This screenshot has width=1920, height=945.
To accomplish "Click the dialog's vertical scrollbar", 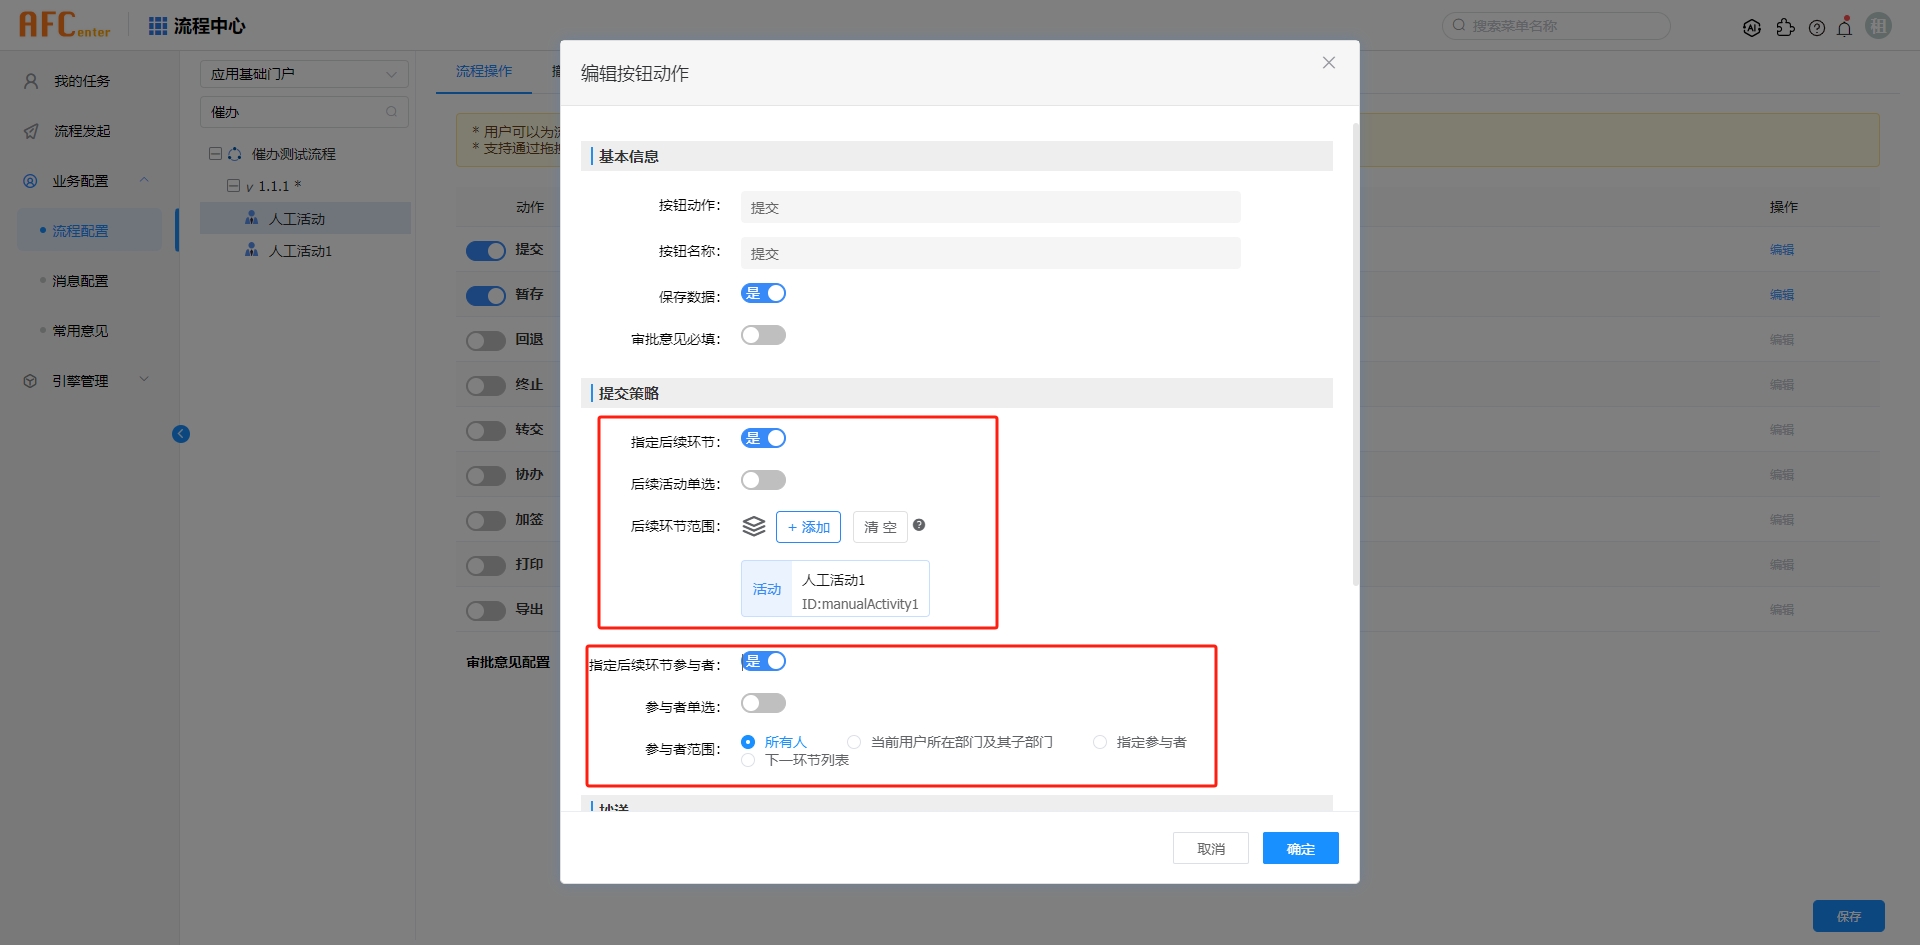I will [x=1355, y=354].
